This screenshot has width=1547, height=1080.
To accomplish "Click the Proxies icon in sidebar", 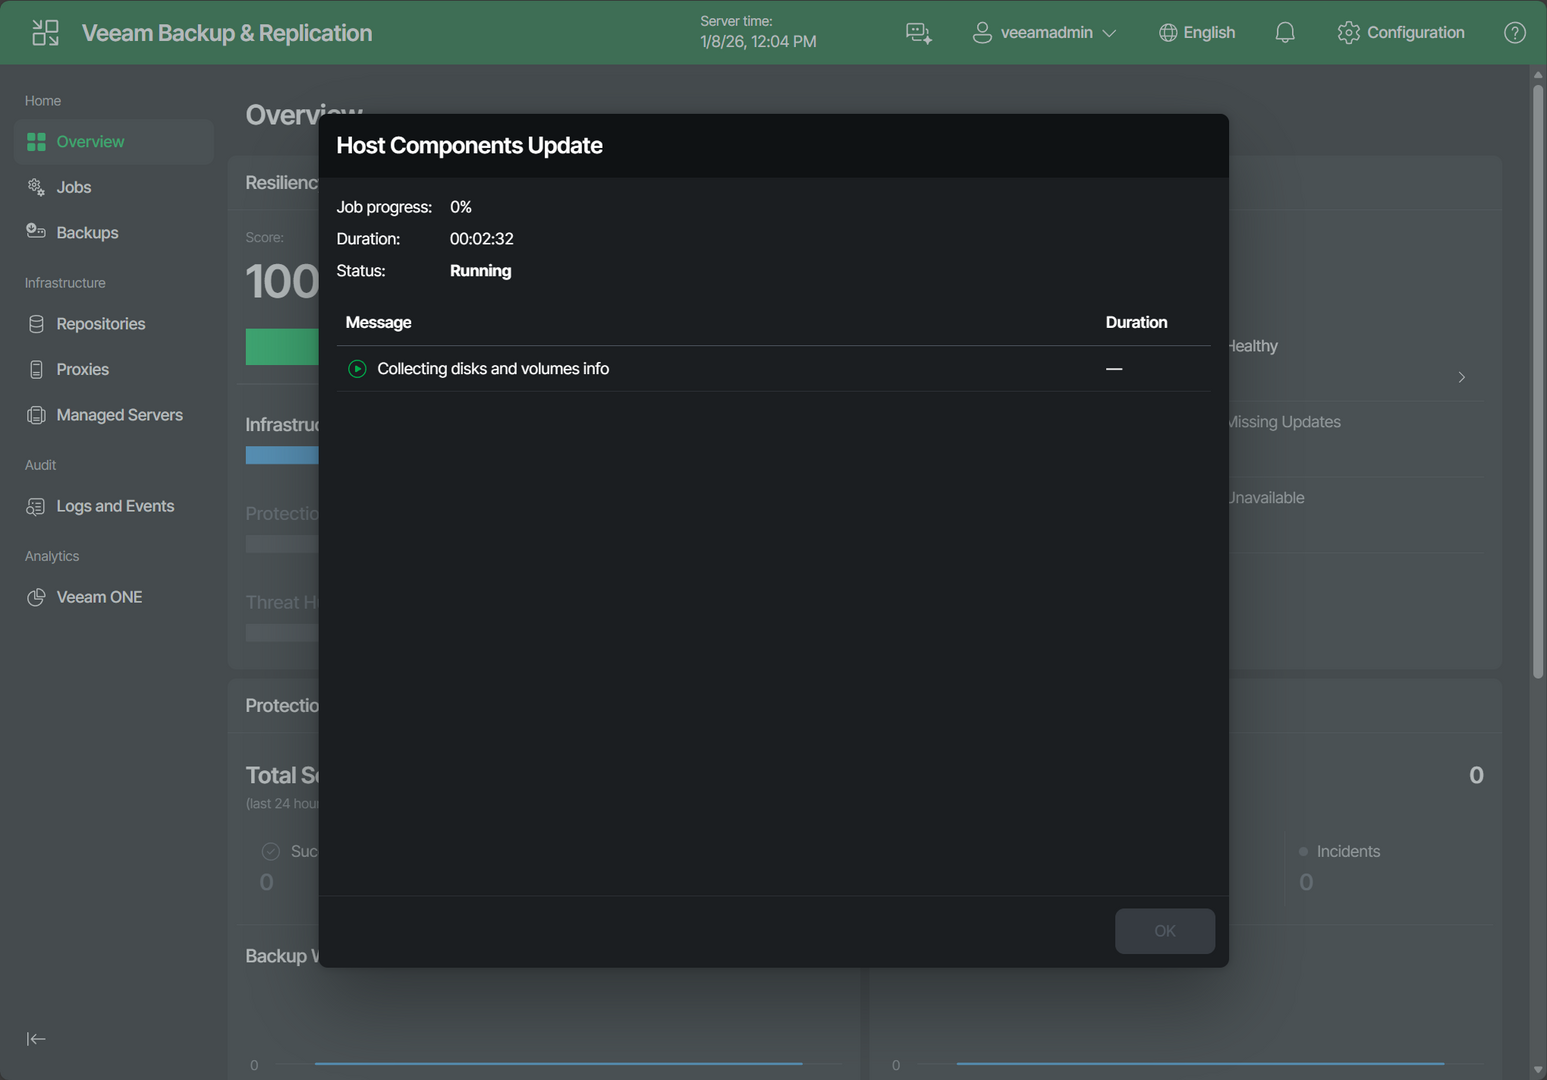I will pos(36,369).
